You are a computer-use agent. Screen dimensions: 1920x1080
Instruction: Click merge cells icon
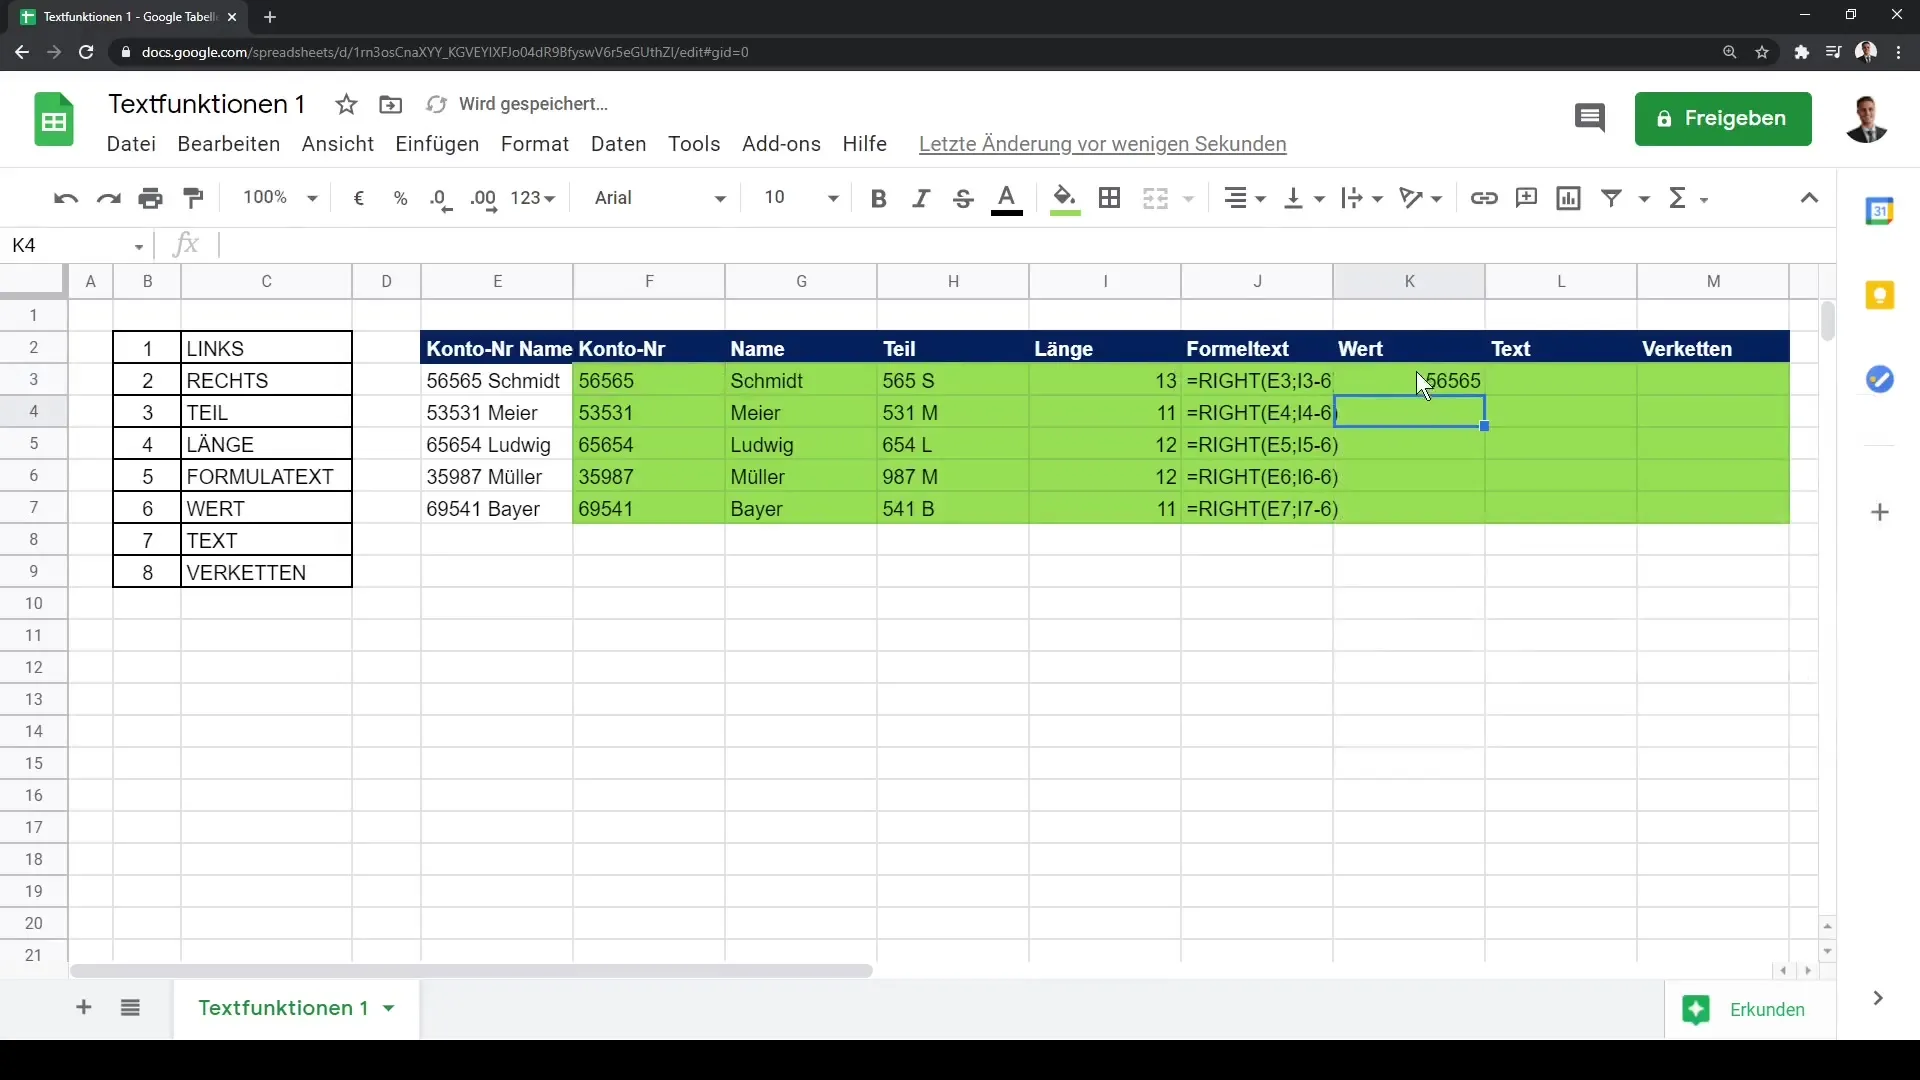pyautogui.click(x=1155, y=198)
